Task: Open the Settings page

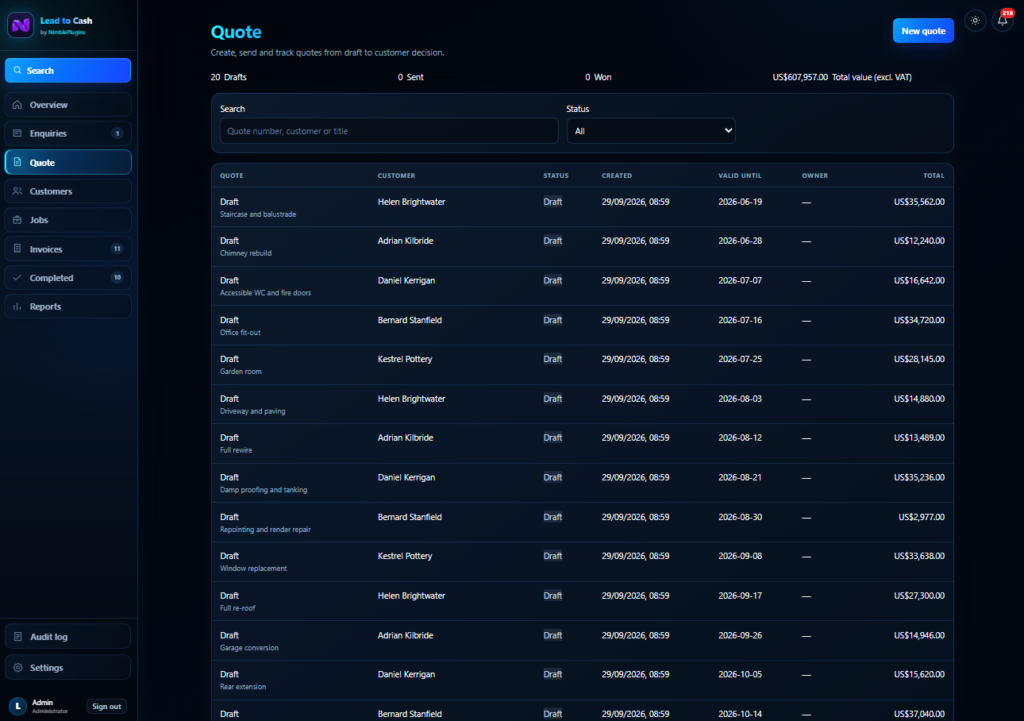Action: pyautogui.click(x=68, y=667)
